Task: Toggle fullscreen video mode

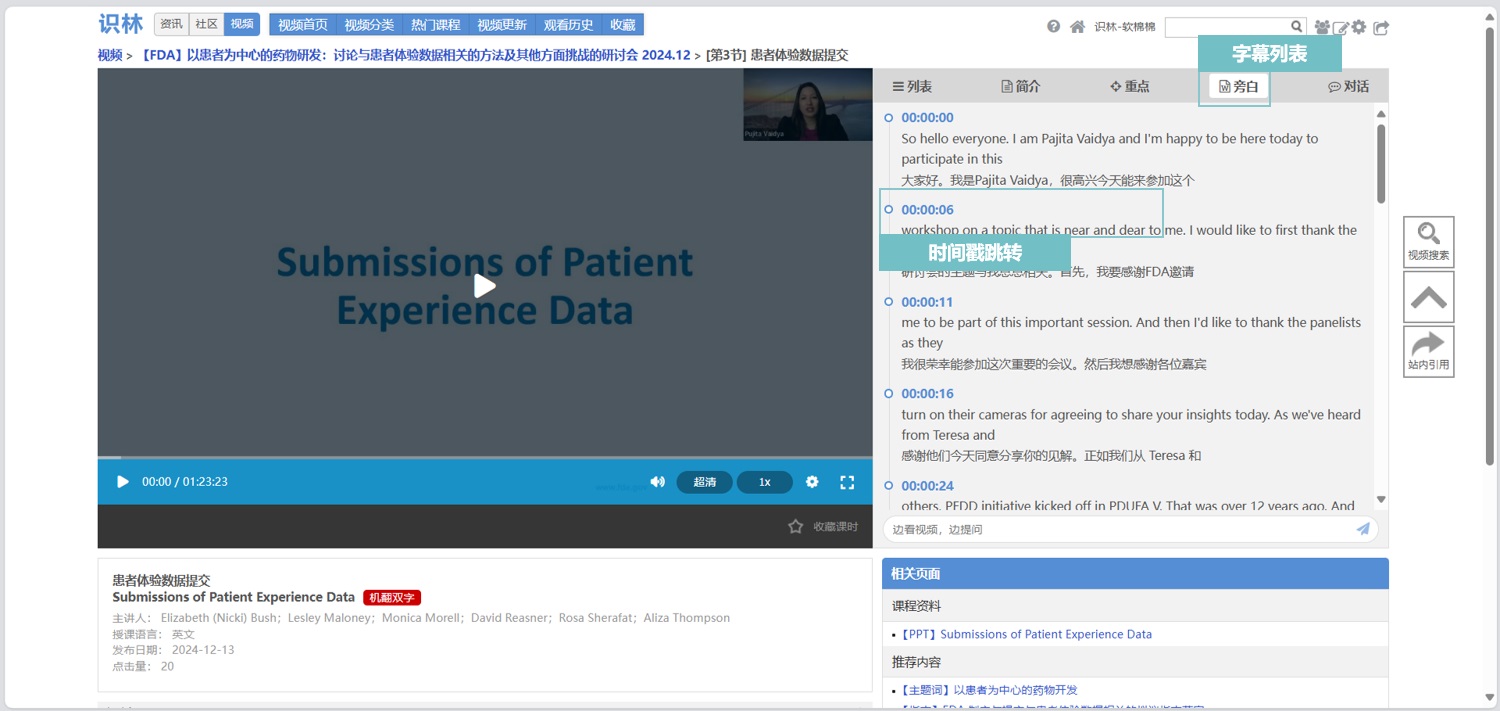Action: (x=847, y=482)
